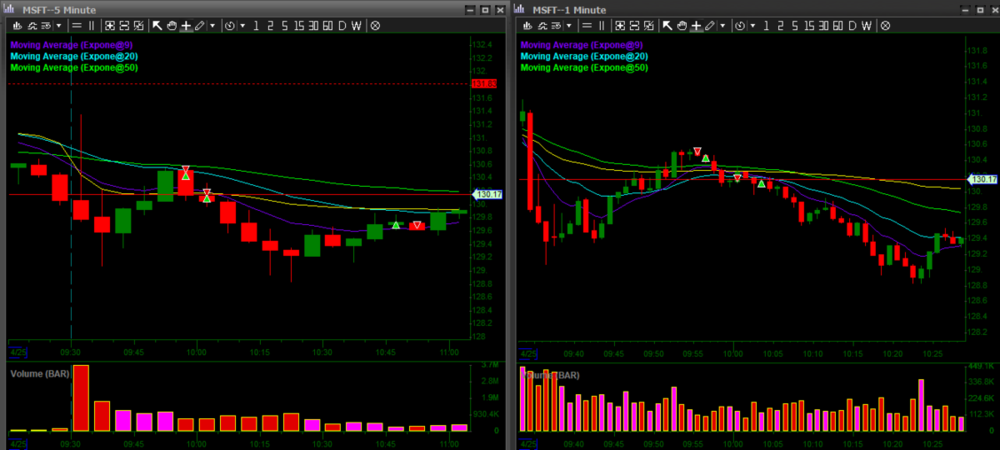Viewport: 1000px width, 450px height.
Task: Click vertical line tool in 1 Minute chart toolbar
Action: click(x=603, y=25)
